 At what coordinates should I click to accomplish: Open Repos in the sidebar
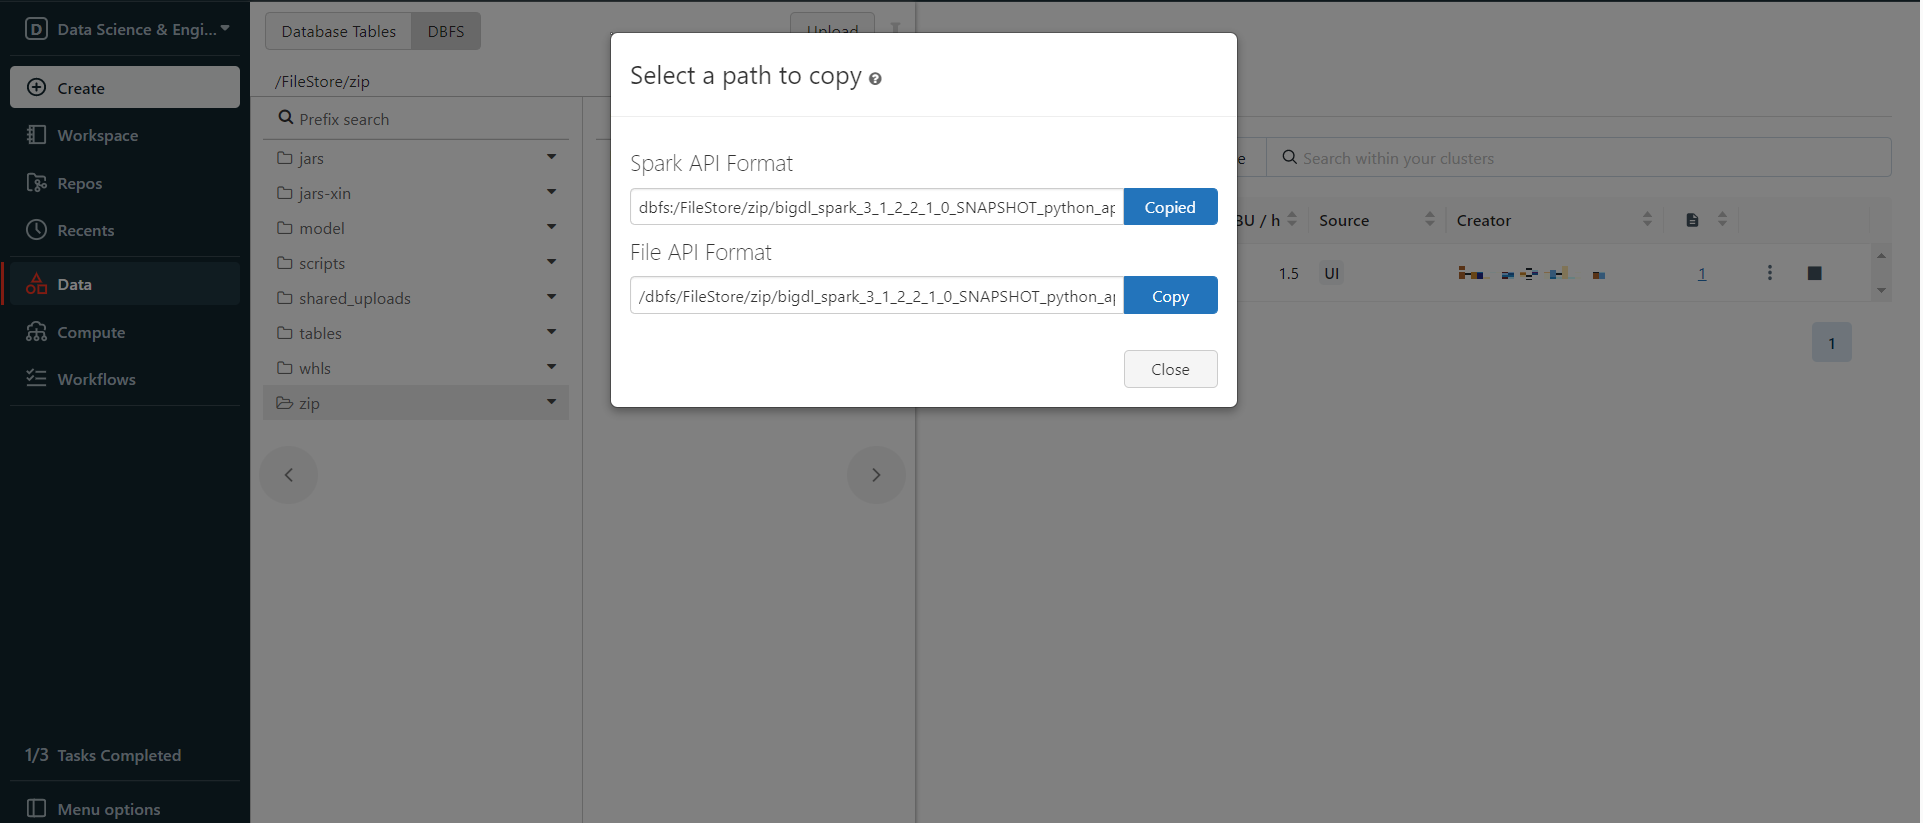pyautogui.click(x=79, y=183)
